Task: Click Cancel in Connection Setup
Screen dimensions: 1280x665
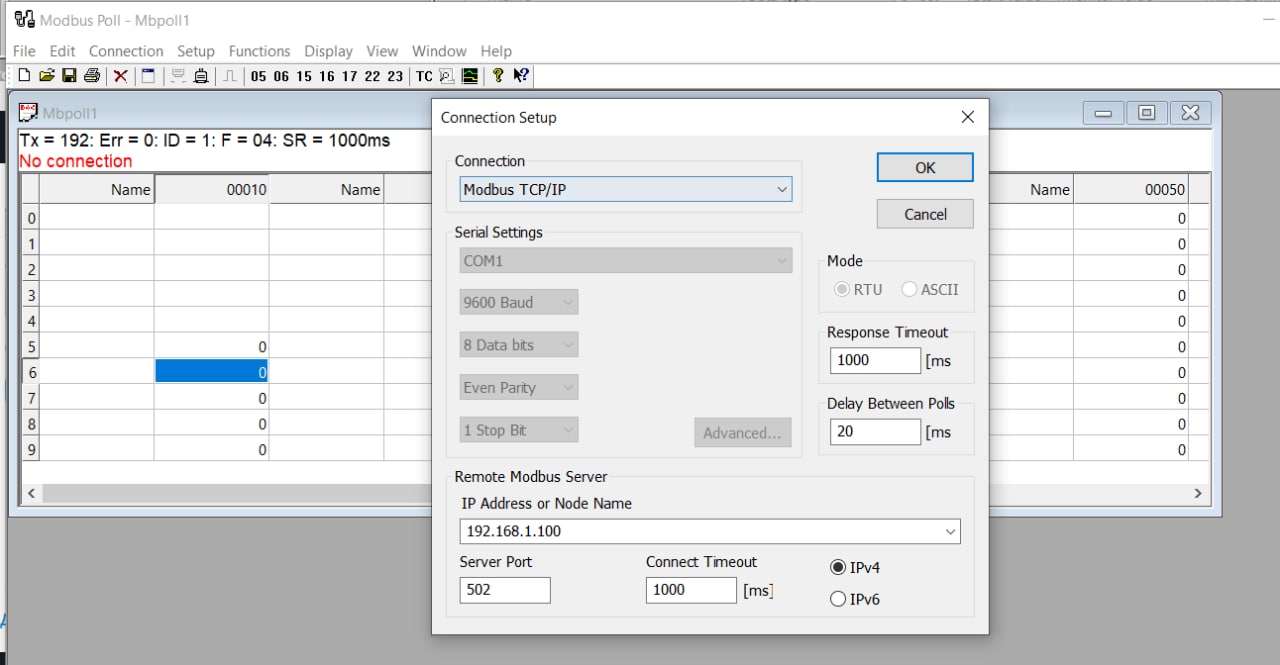Action: [x=925, y=214]
